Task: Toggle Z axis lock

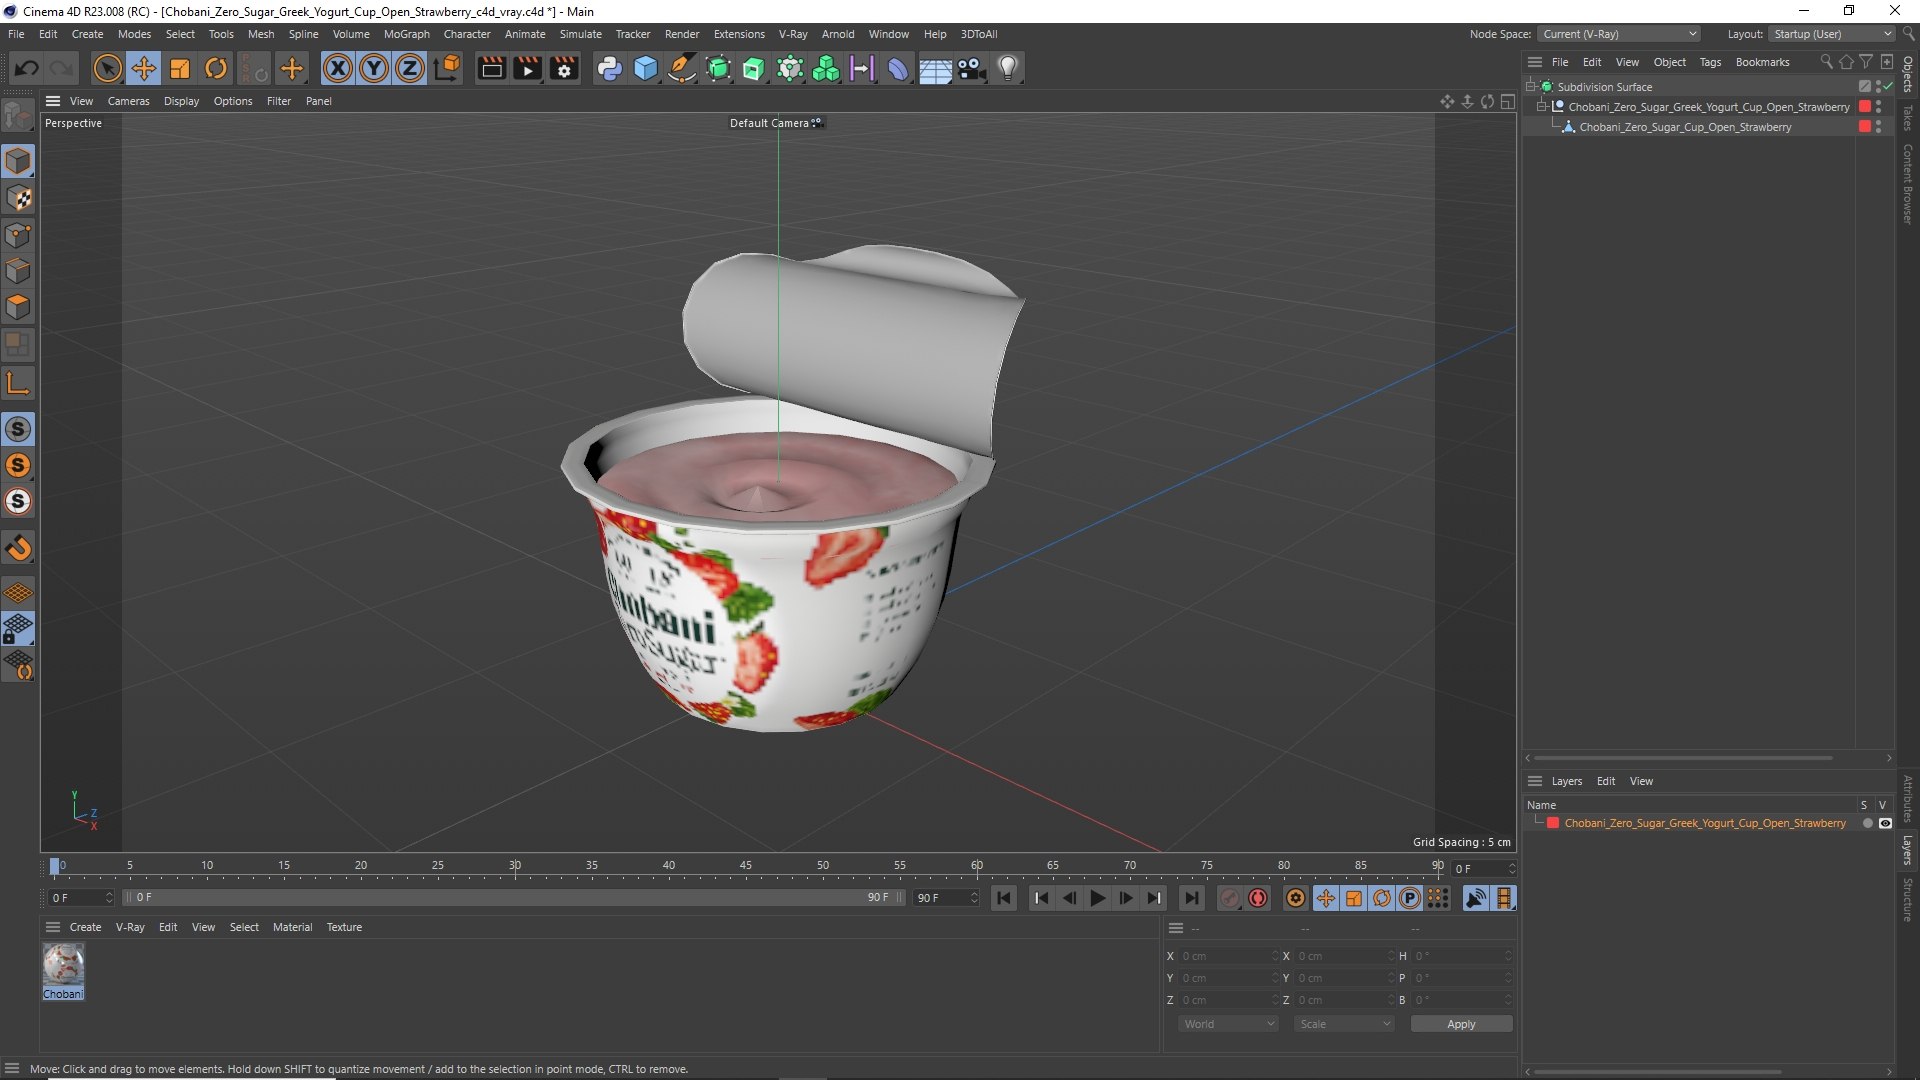Action: [x=410, y=68]
